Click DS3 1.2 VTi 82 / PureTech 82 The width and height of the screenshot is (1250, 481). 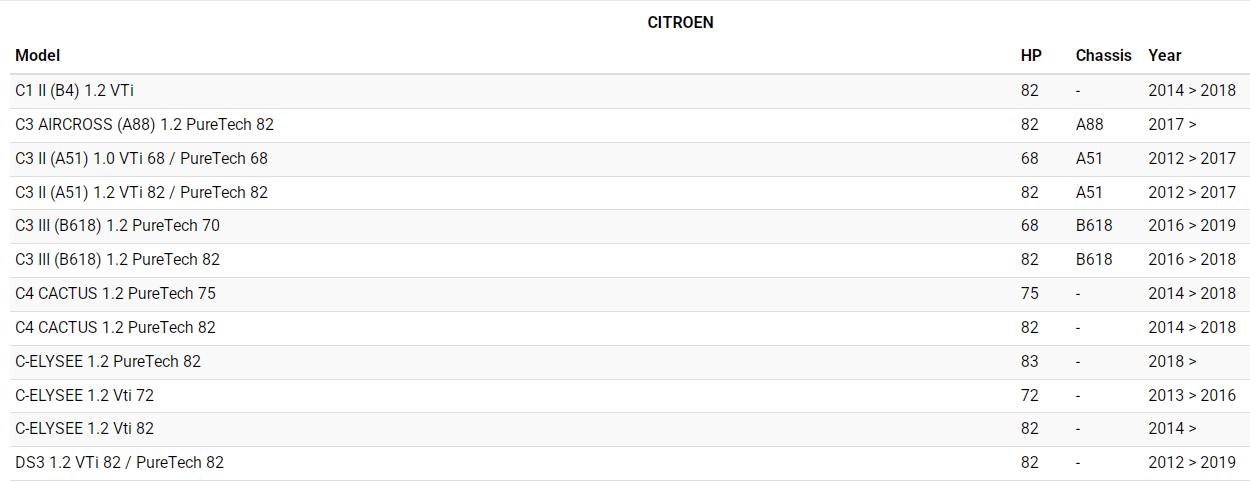click(119, 463)
